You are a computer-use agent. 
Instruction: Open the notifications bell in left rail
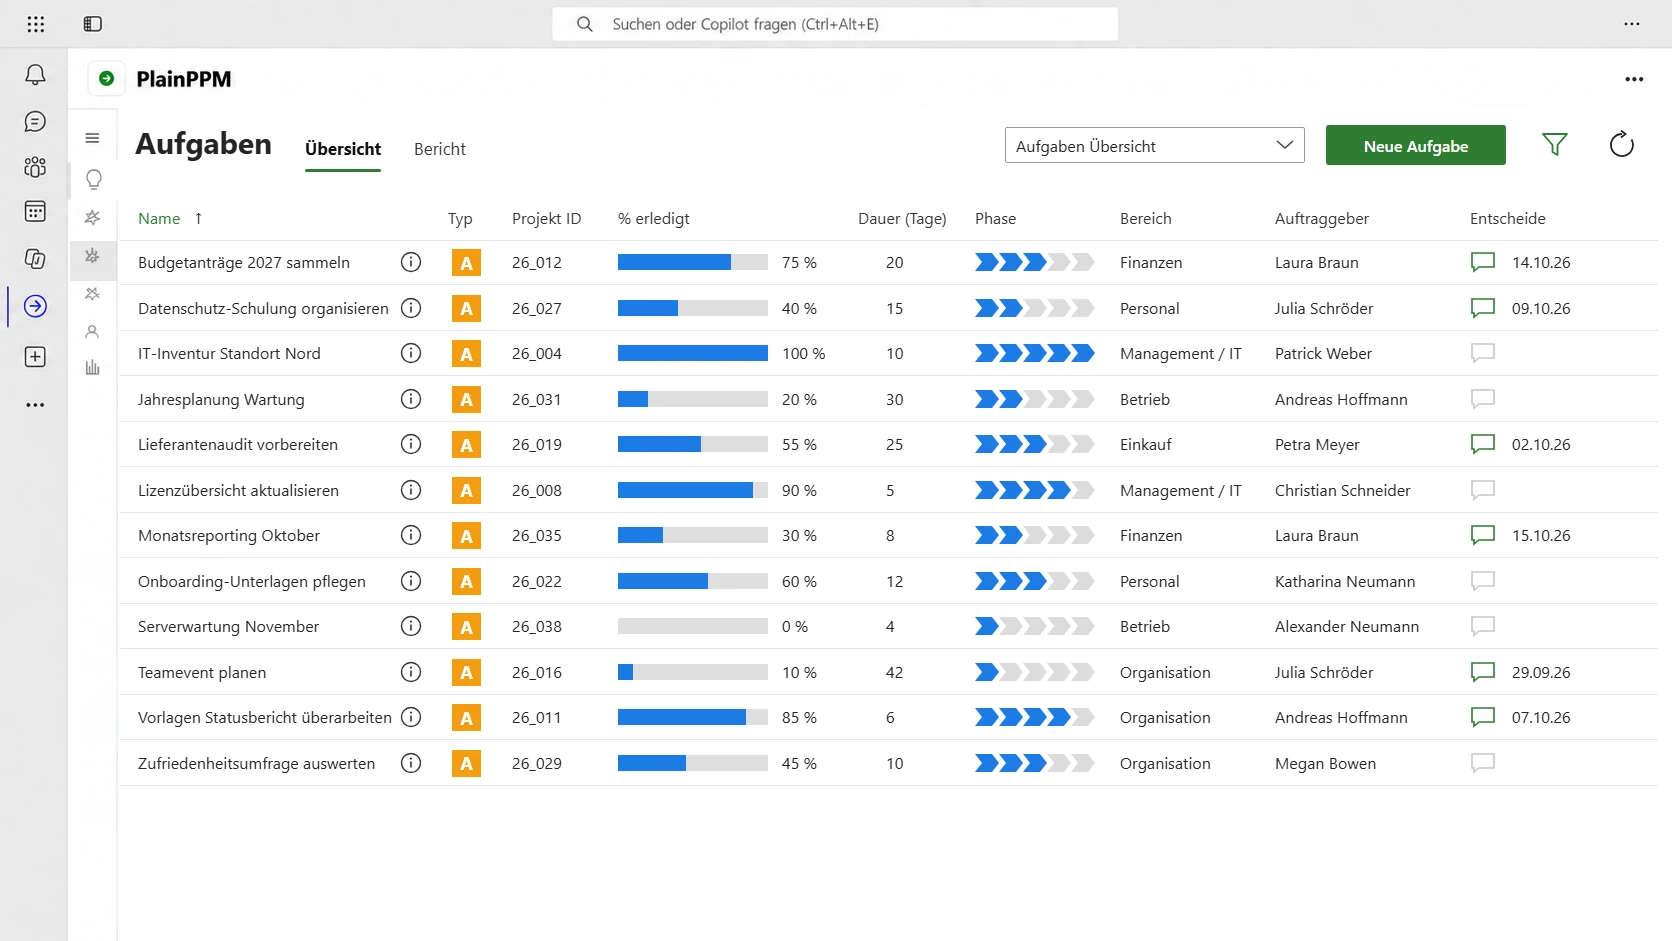(35, 75)
